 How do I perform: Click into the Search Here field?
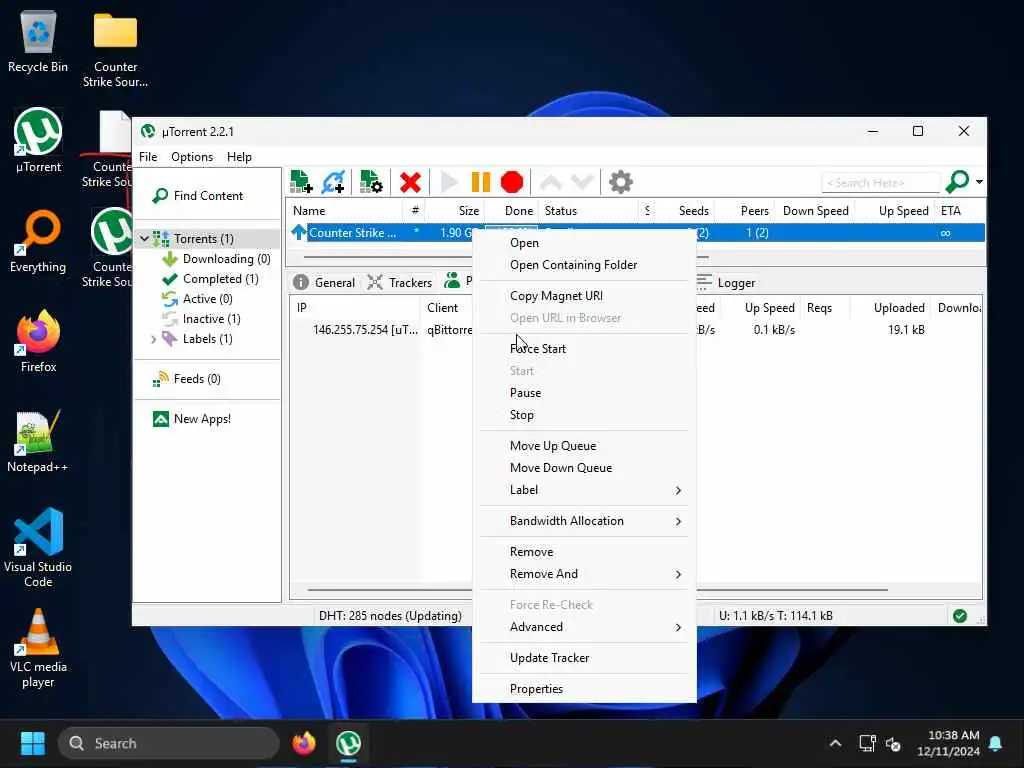coord(880,183)
